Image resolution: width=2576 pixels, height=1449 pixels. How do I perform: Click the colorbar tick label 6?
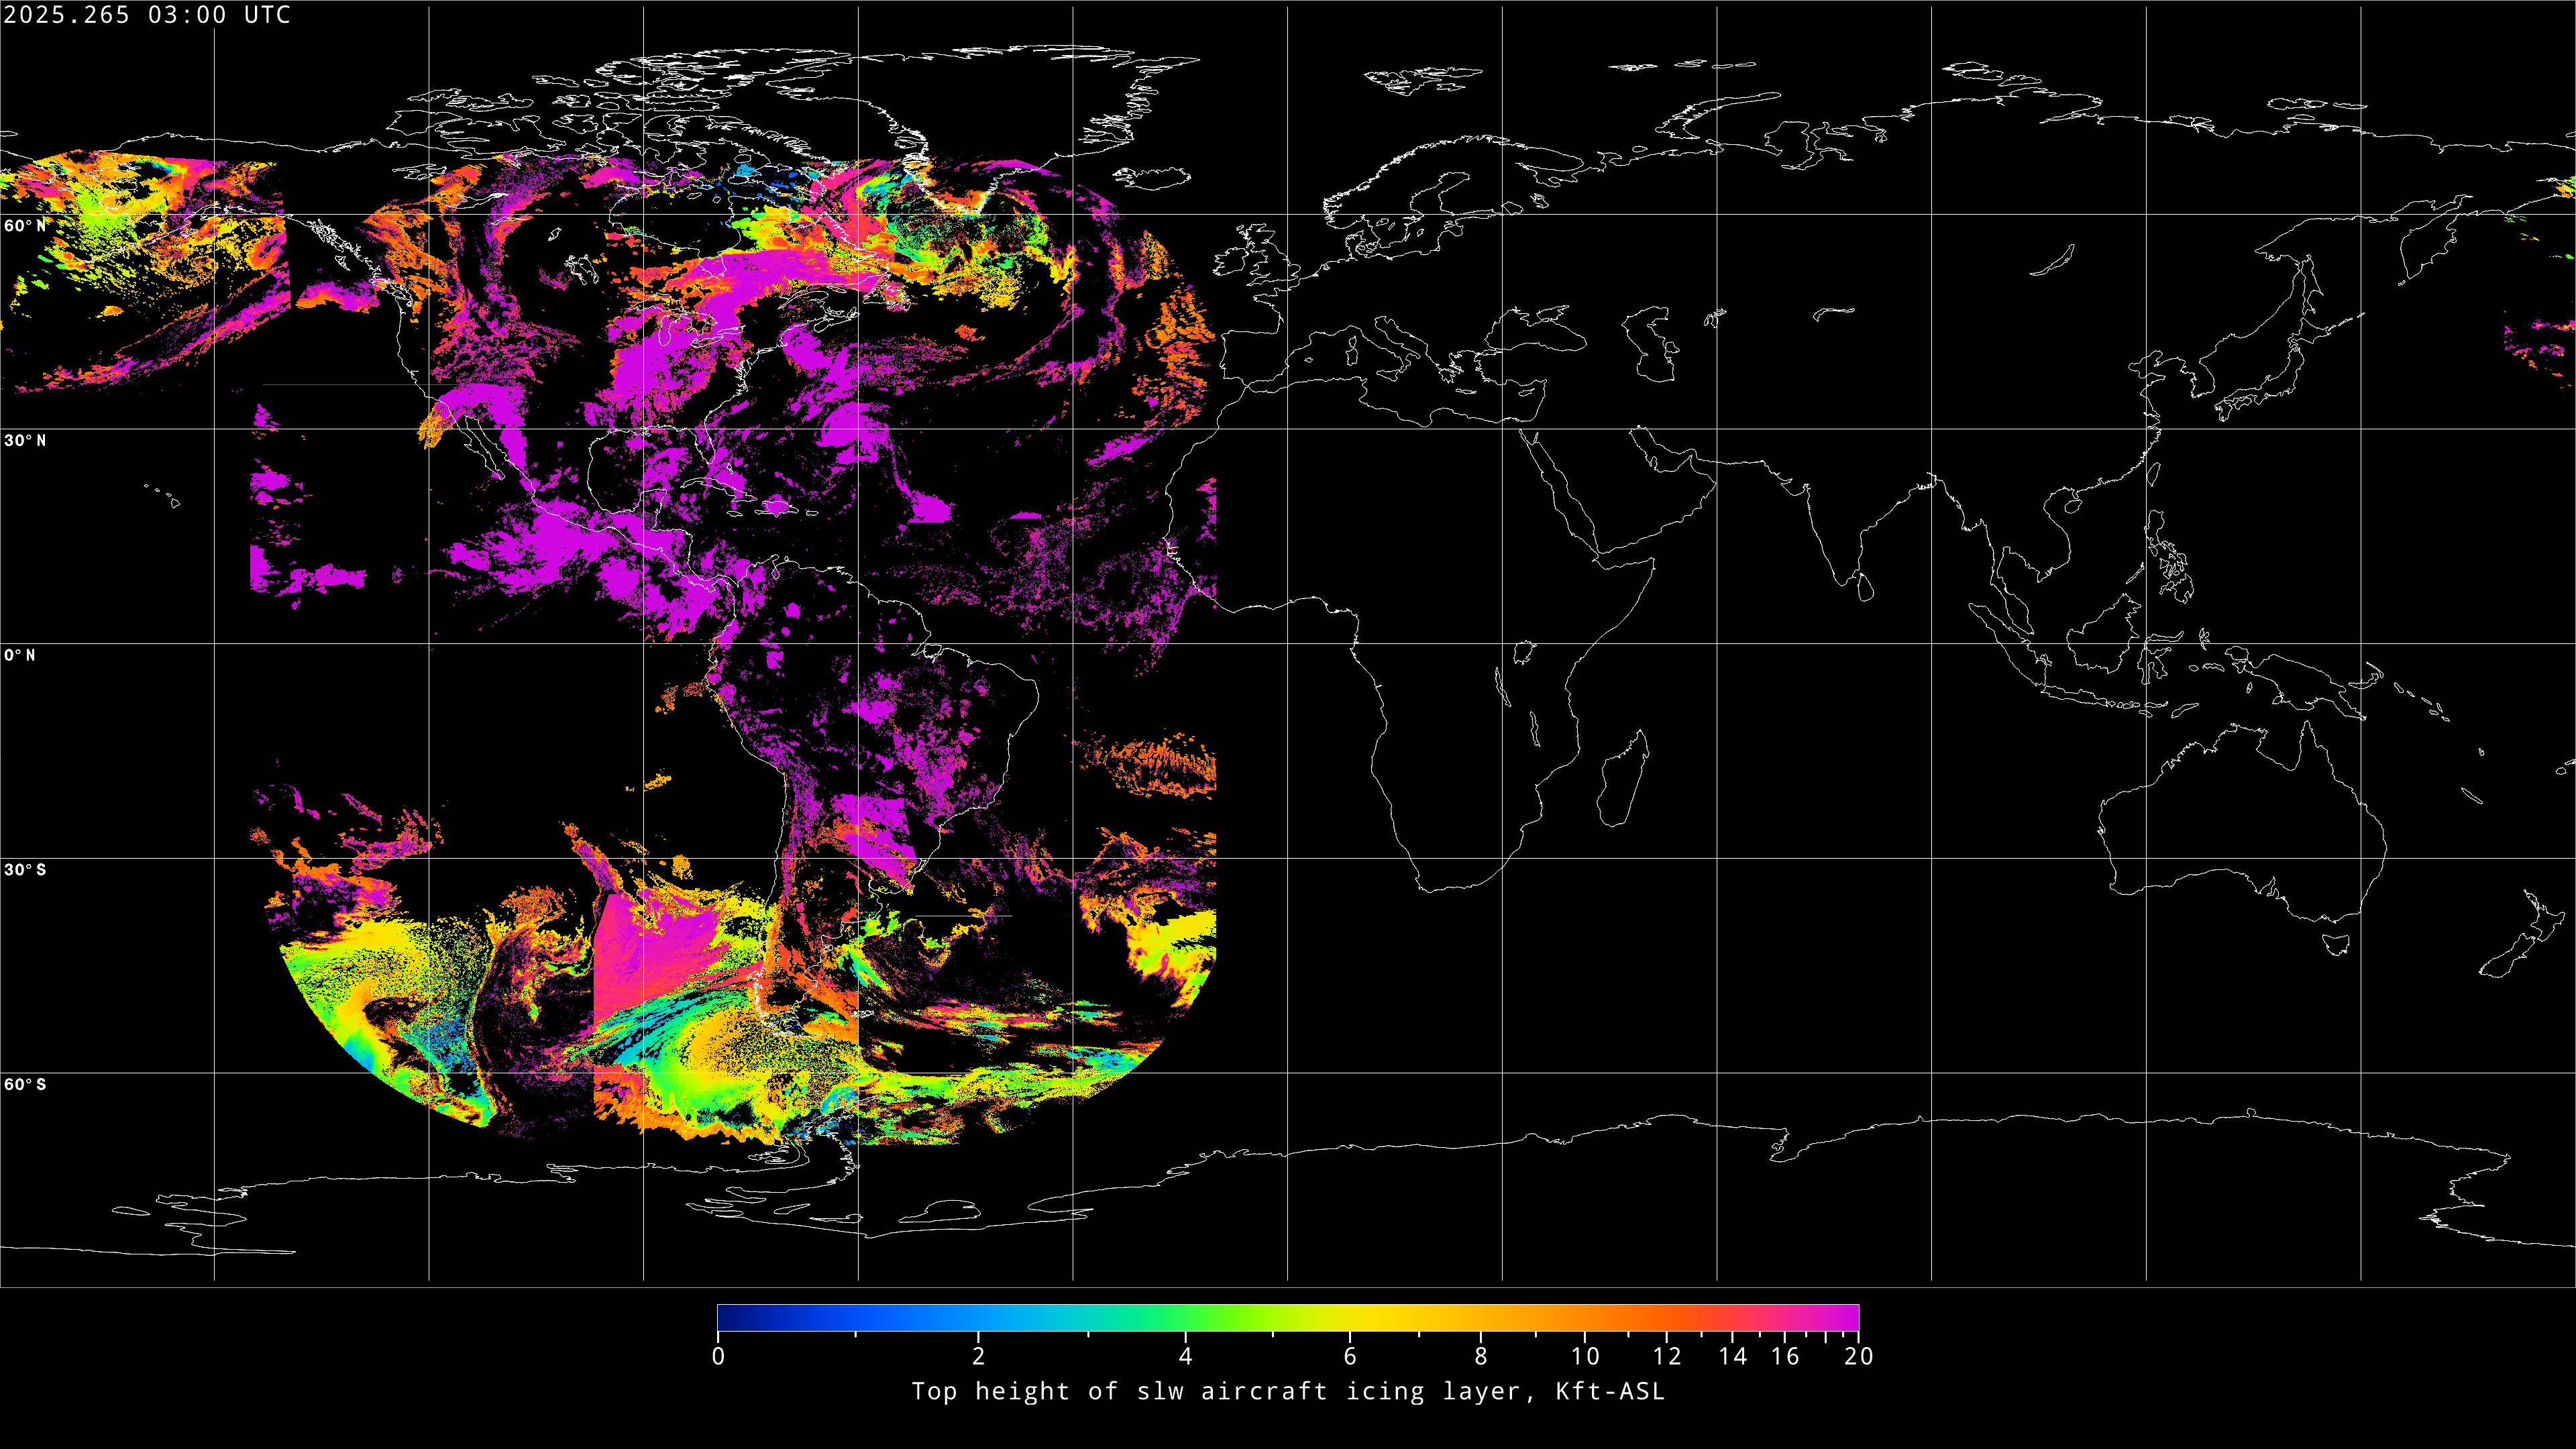tap(1350, 1357)
